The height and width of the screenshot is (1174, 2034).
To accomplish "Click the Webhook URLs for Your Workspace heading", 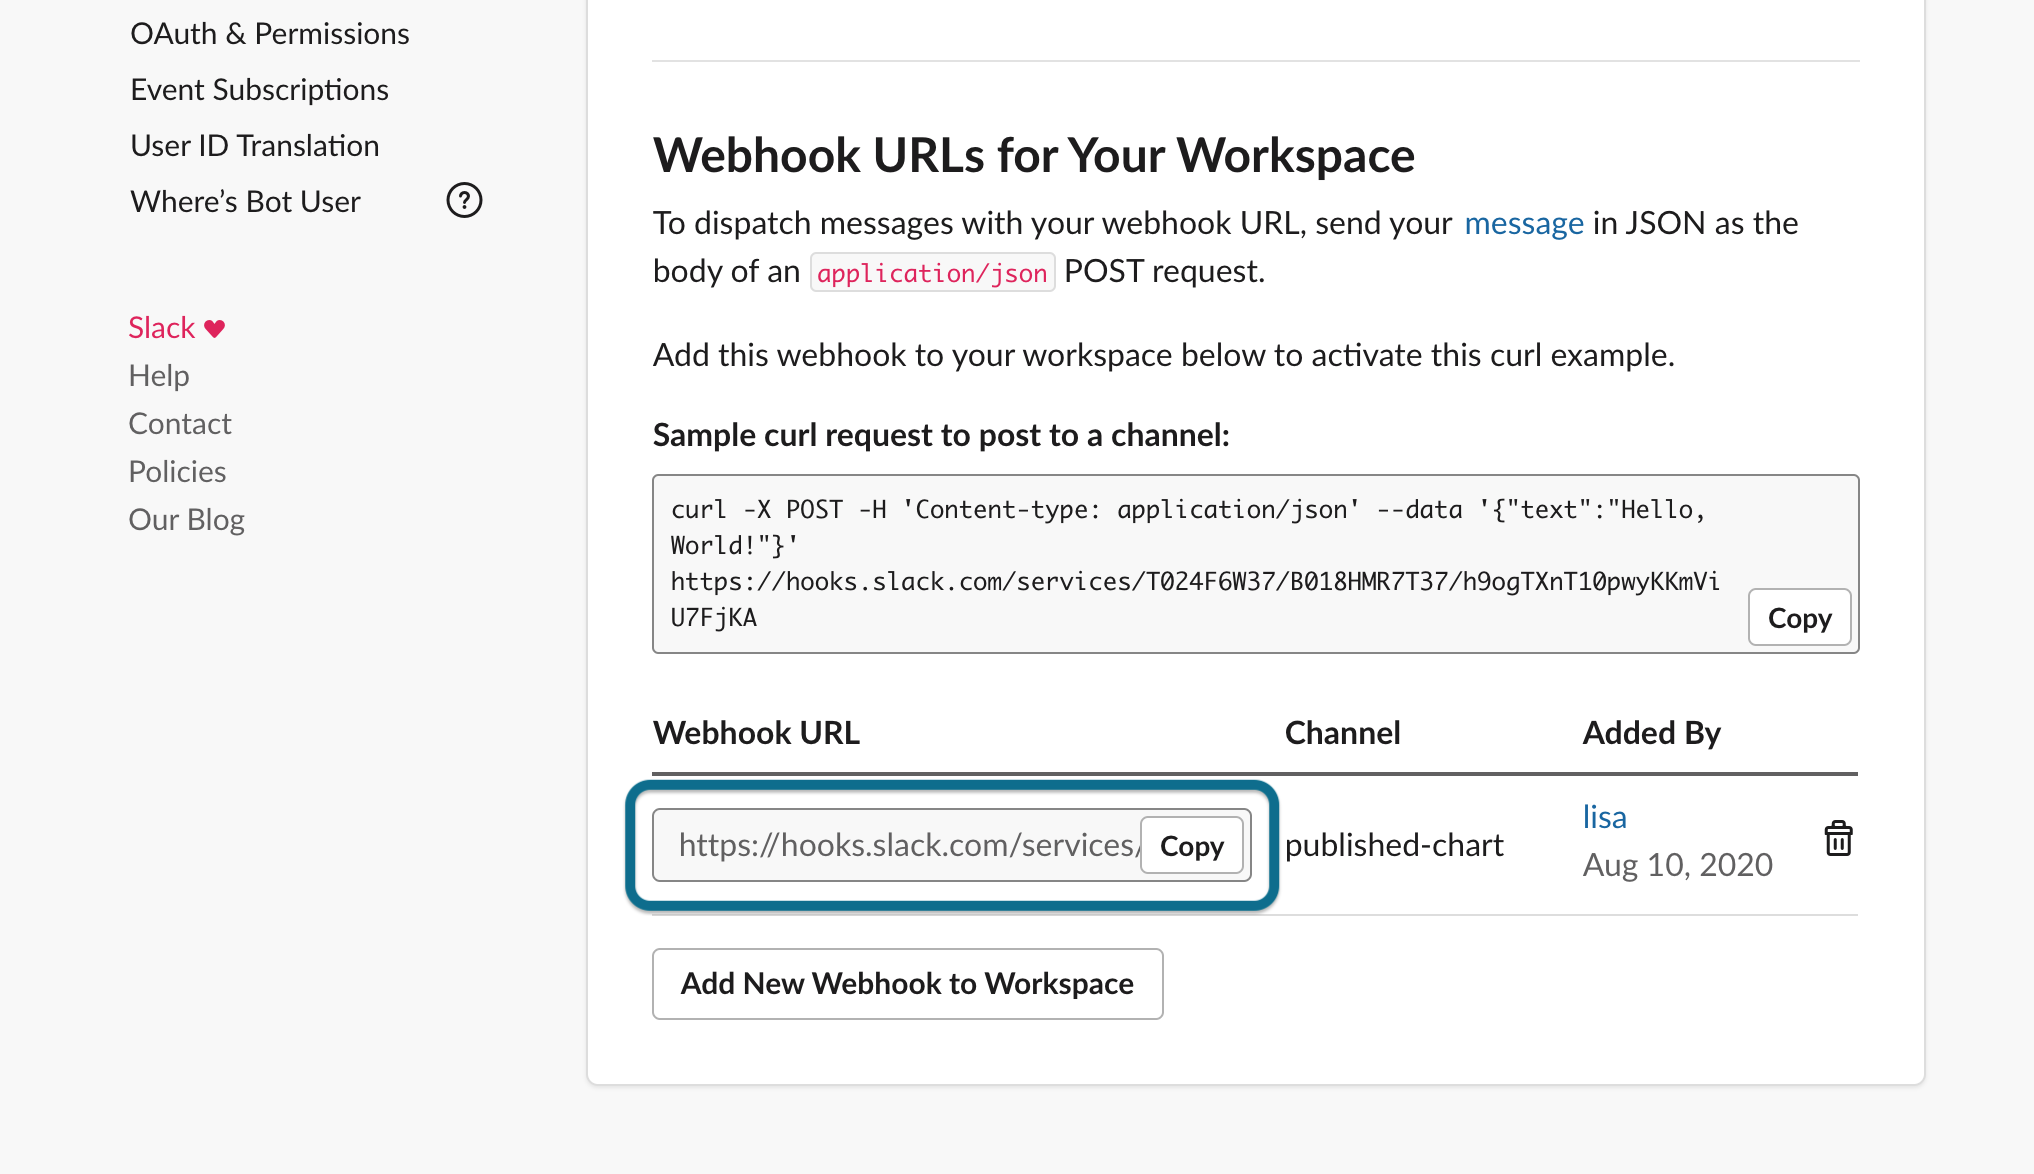I will tap(1034, 156).
